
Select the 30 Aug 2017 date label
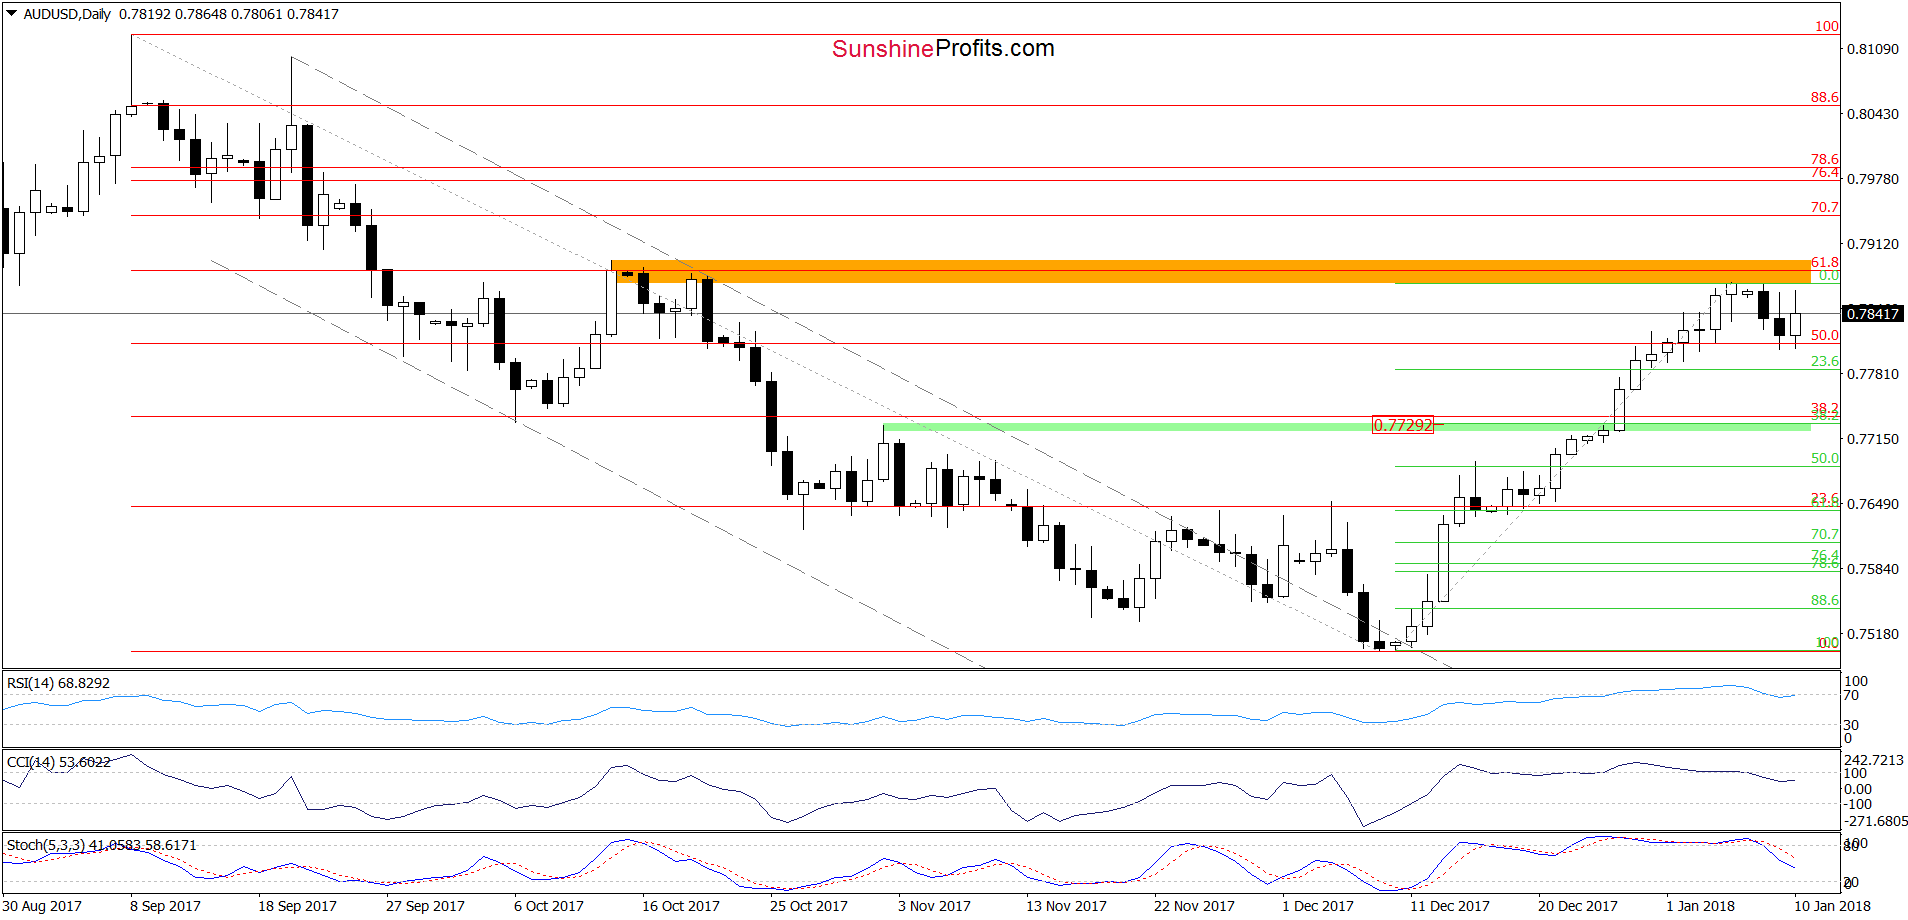[x=42, y=906]
